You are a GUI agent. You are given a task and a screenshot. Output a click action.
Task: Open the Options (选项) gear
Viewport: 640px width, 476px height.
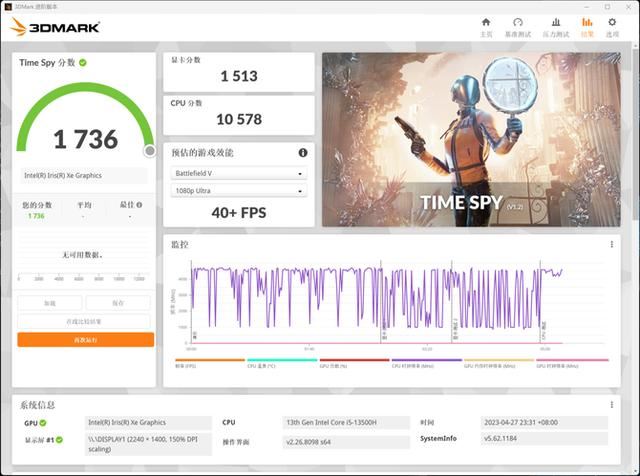click(x=612, y=27)
